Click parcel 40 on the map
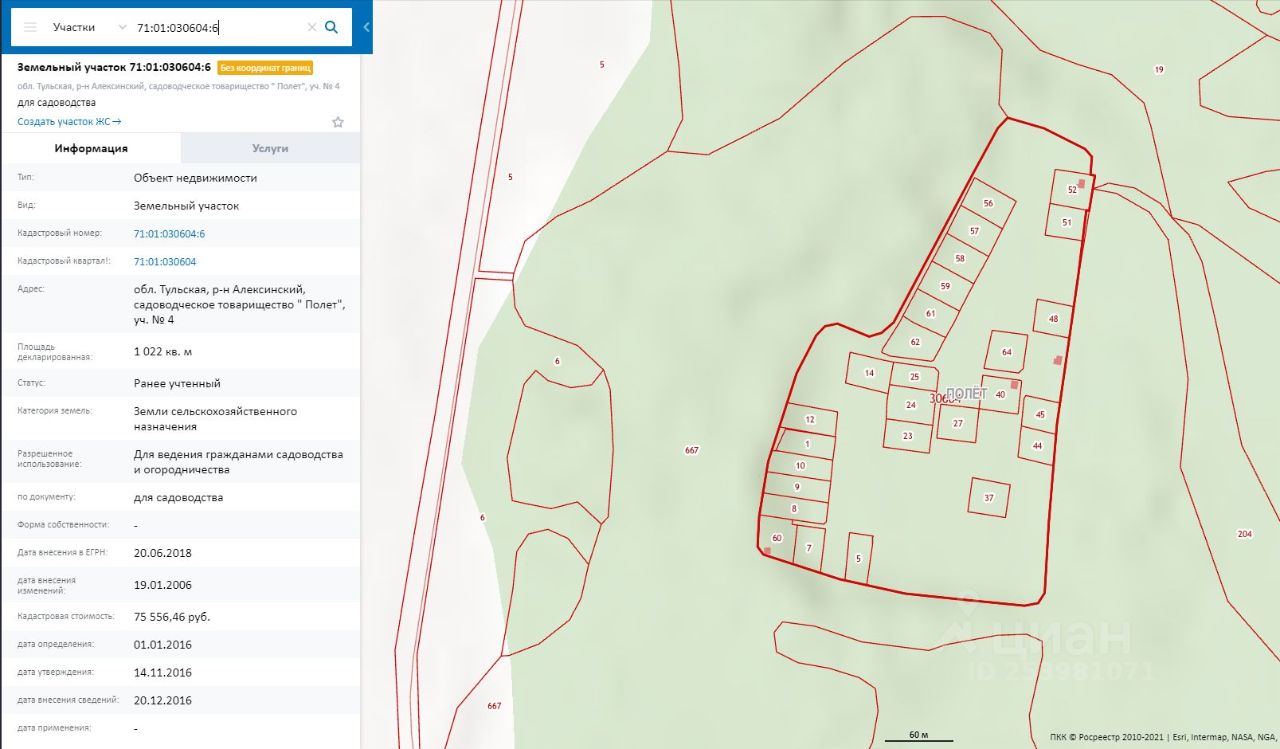Screen dimensions: 1280x749 pyautogui.click(x=1000, y=394)
